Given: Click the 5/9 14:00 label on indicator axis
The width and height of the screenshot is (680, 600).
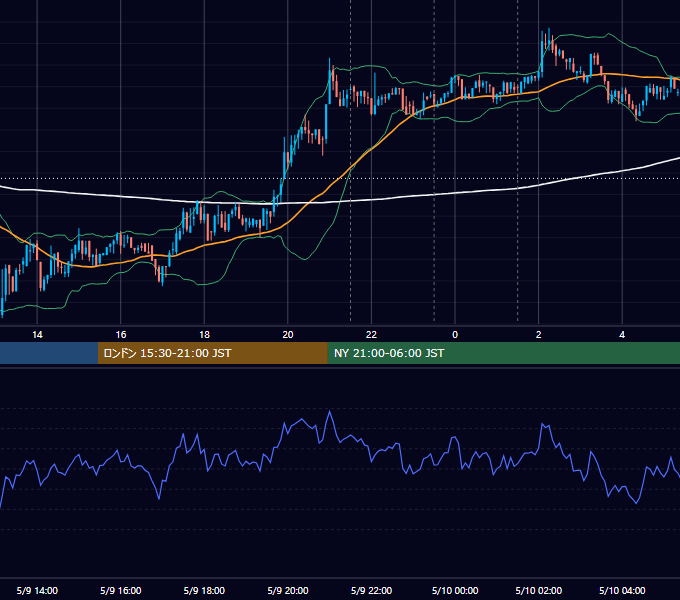Looking at the screenshot, I should 37,590.
